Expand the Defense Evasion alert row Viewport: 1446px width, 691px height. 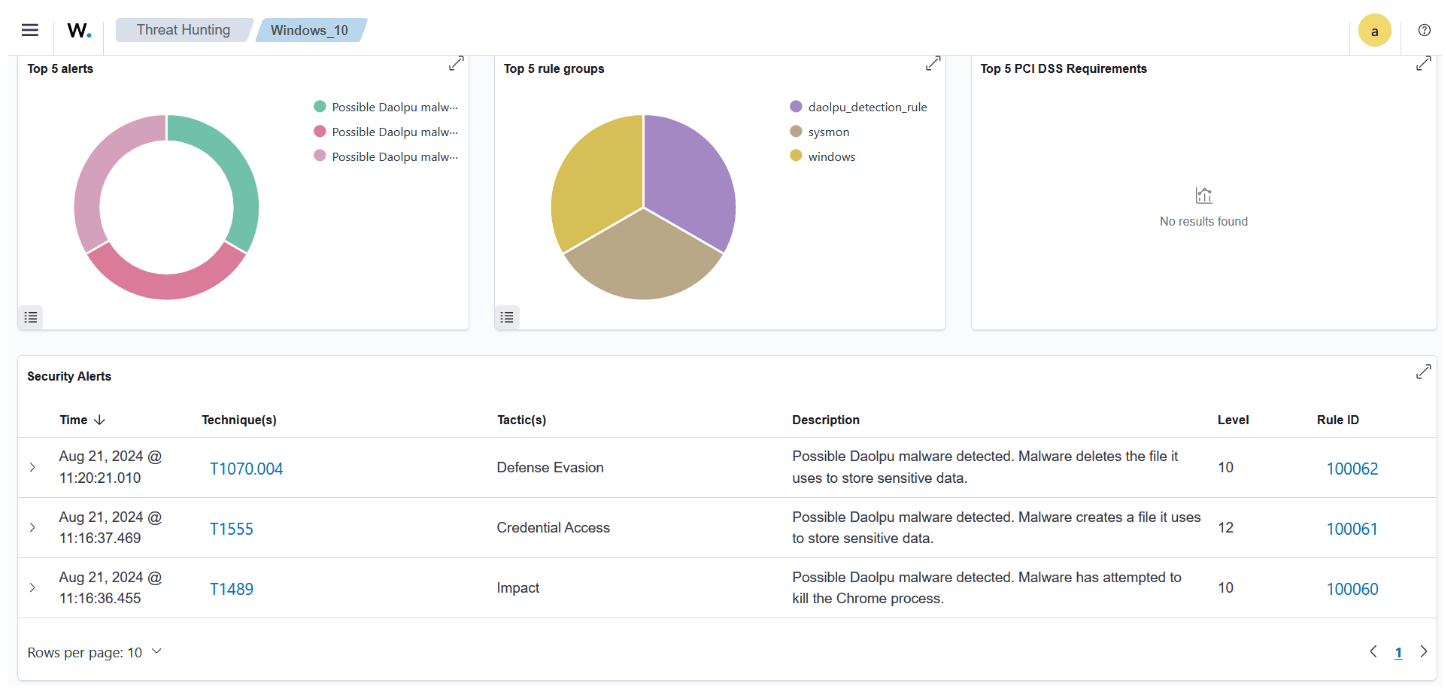(32, 467)
